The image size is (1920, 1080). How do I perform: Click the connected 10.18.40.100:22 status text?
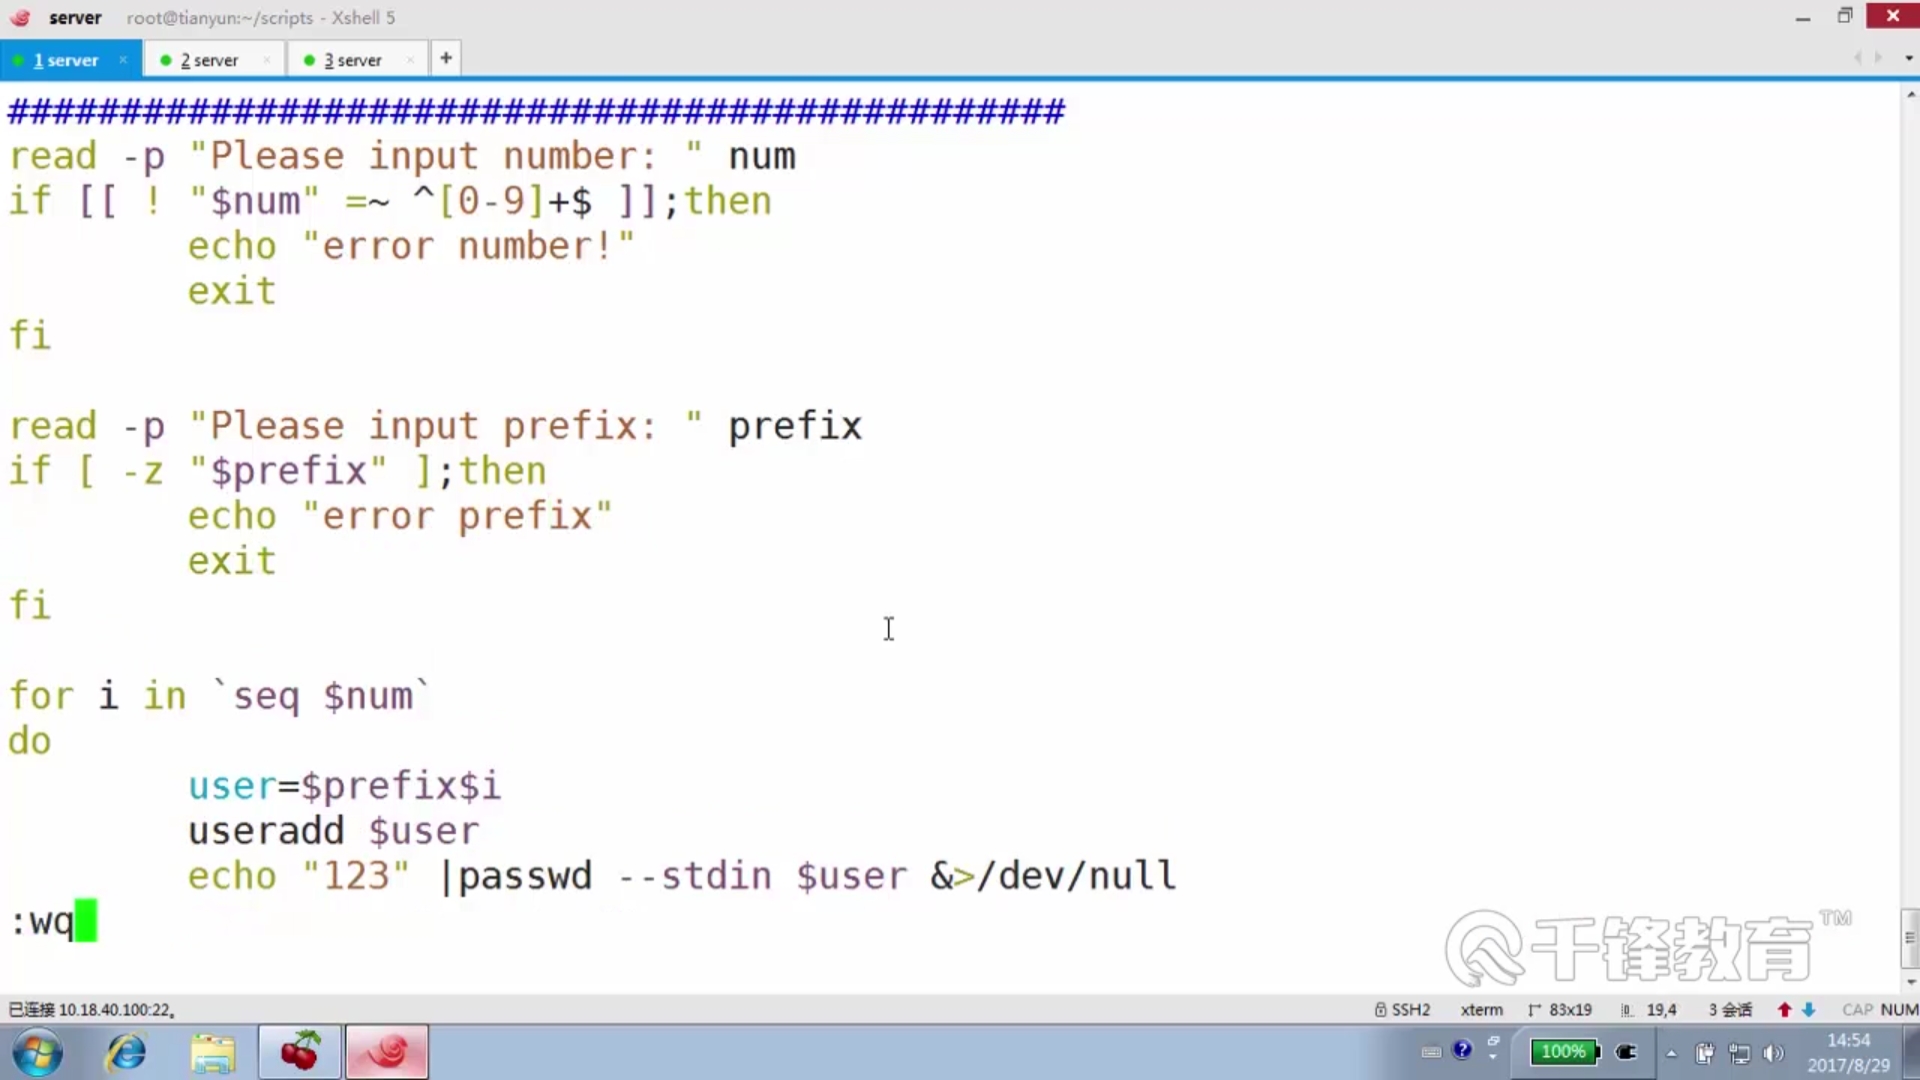pos(92,1010)
